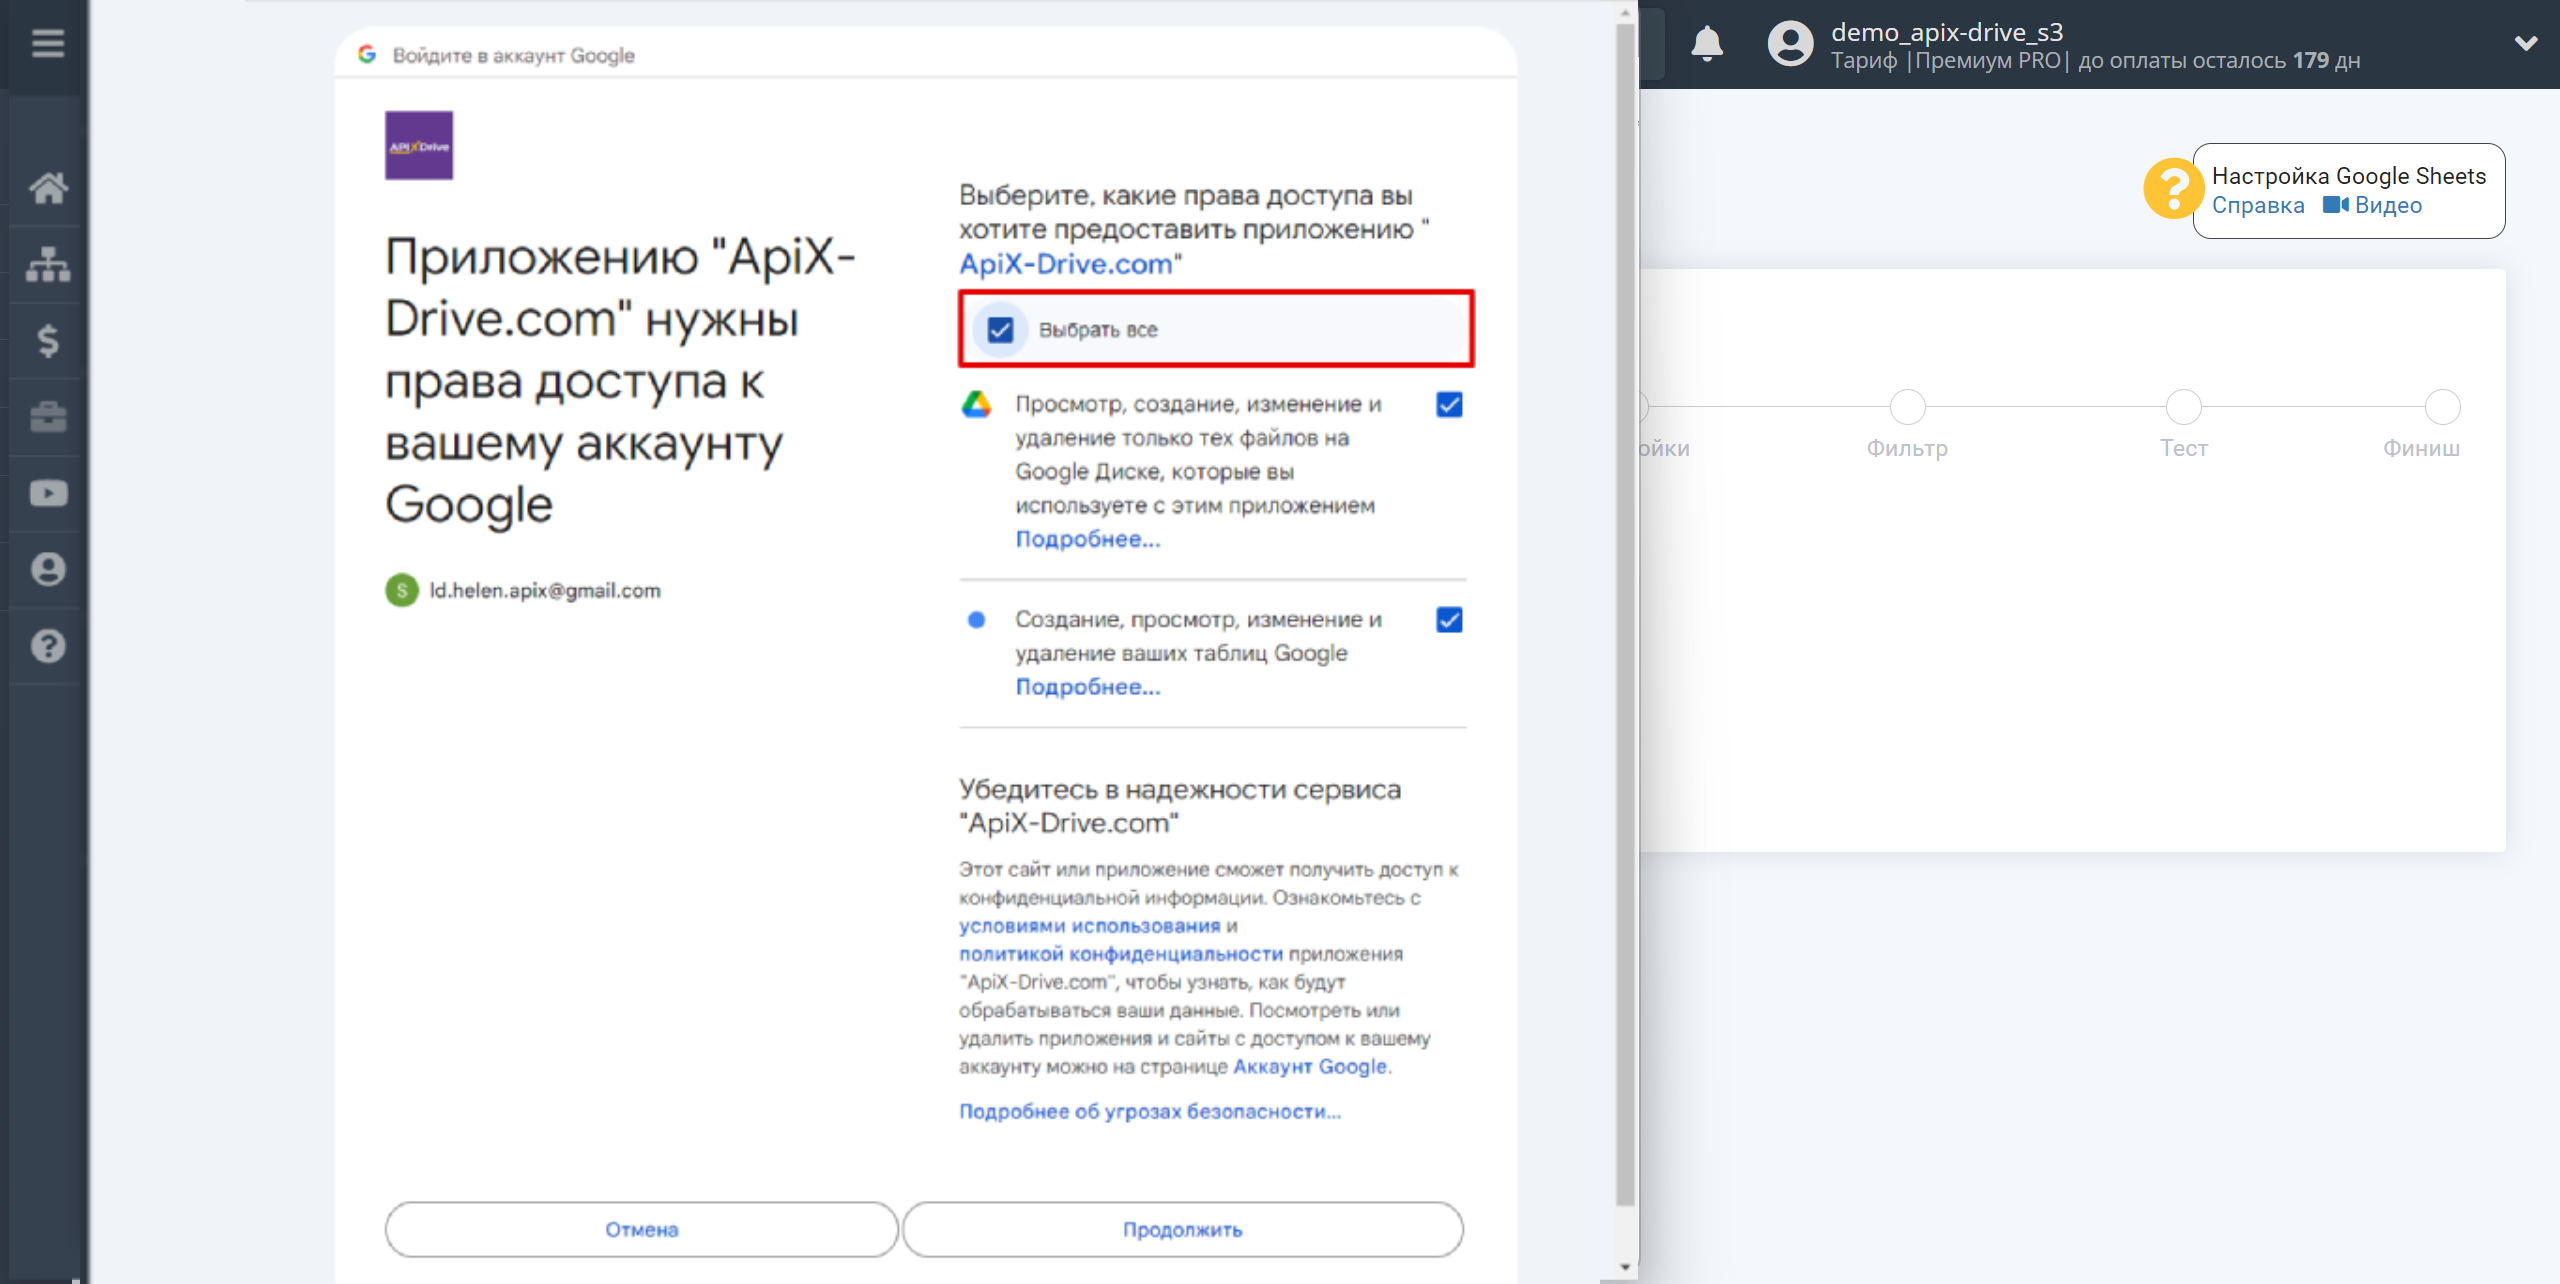Click the user avatar icon in header
This screenshot has height=1284, width=2560.
[x=1790, y=44]
